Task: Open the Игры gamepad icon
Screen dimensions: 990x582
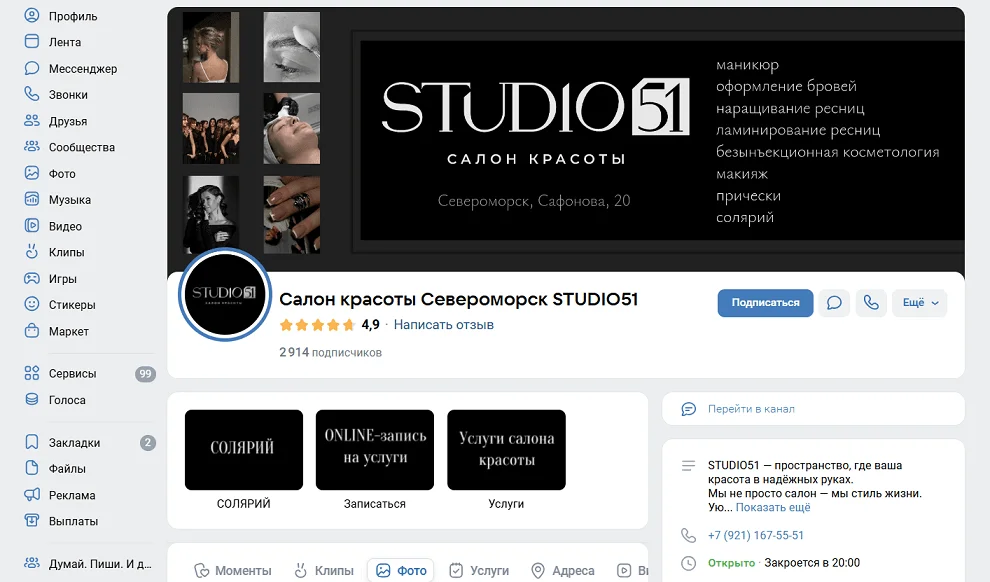Action: [32, 278]
